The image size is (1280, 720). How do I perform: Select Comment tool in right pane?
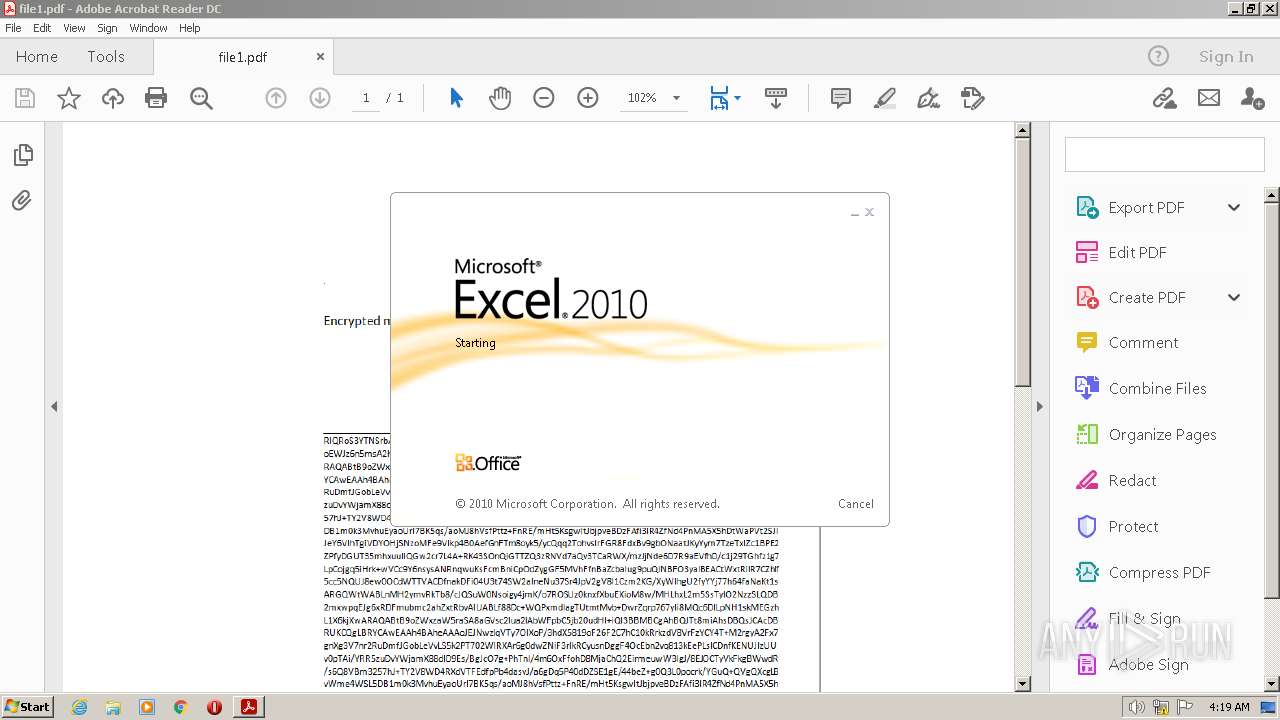[1143, 343]
